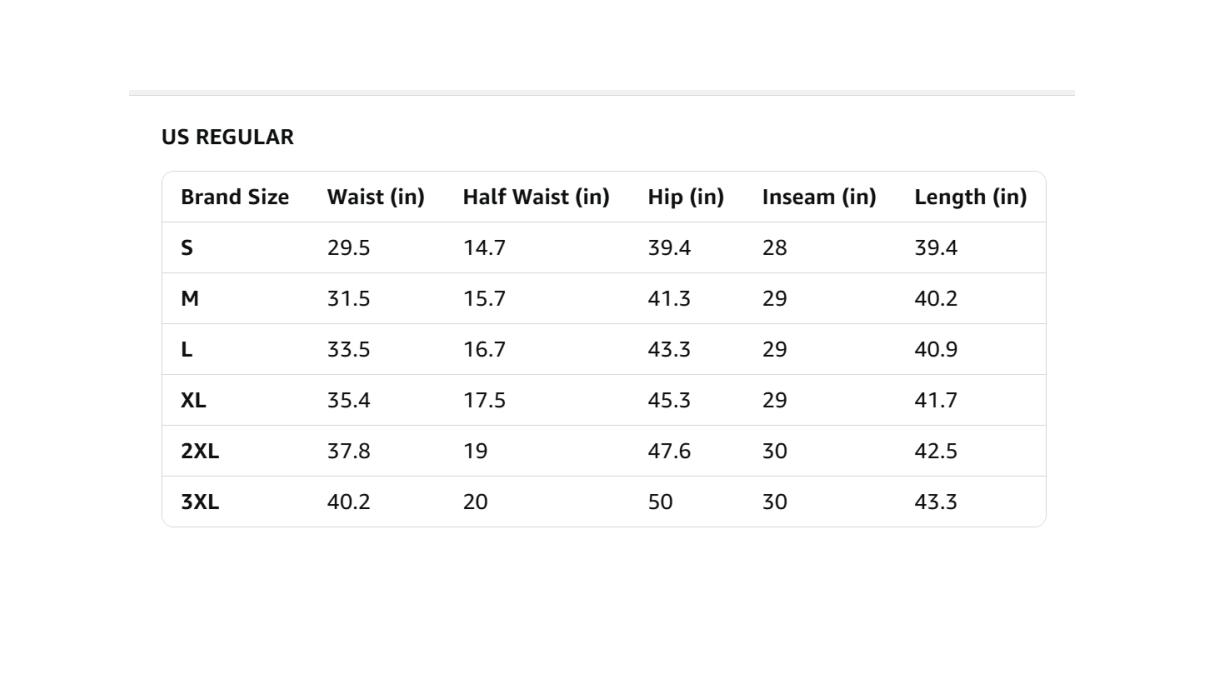Select the M brand size row label
Screen dimensions: 1222x689
(190, 299)
